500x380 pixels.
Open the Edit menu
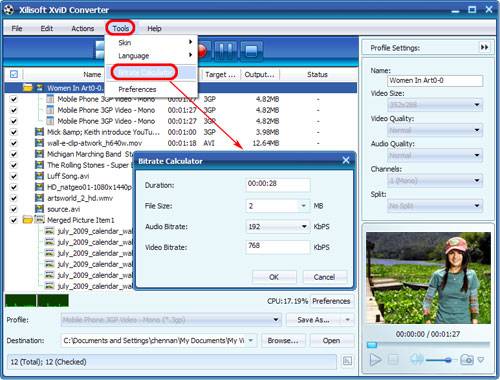pos(47,28)
